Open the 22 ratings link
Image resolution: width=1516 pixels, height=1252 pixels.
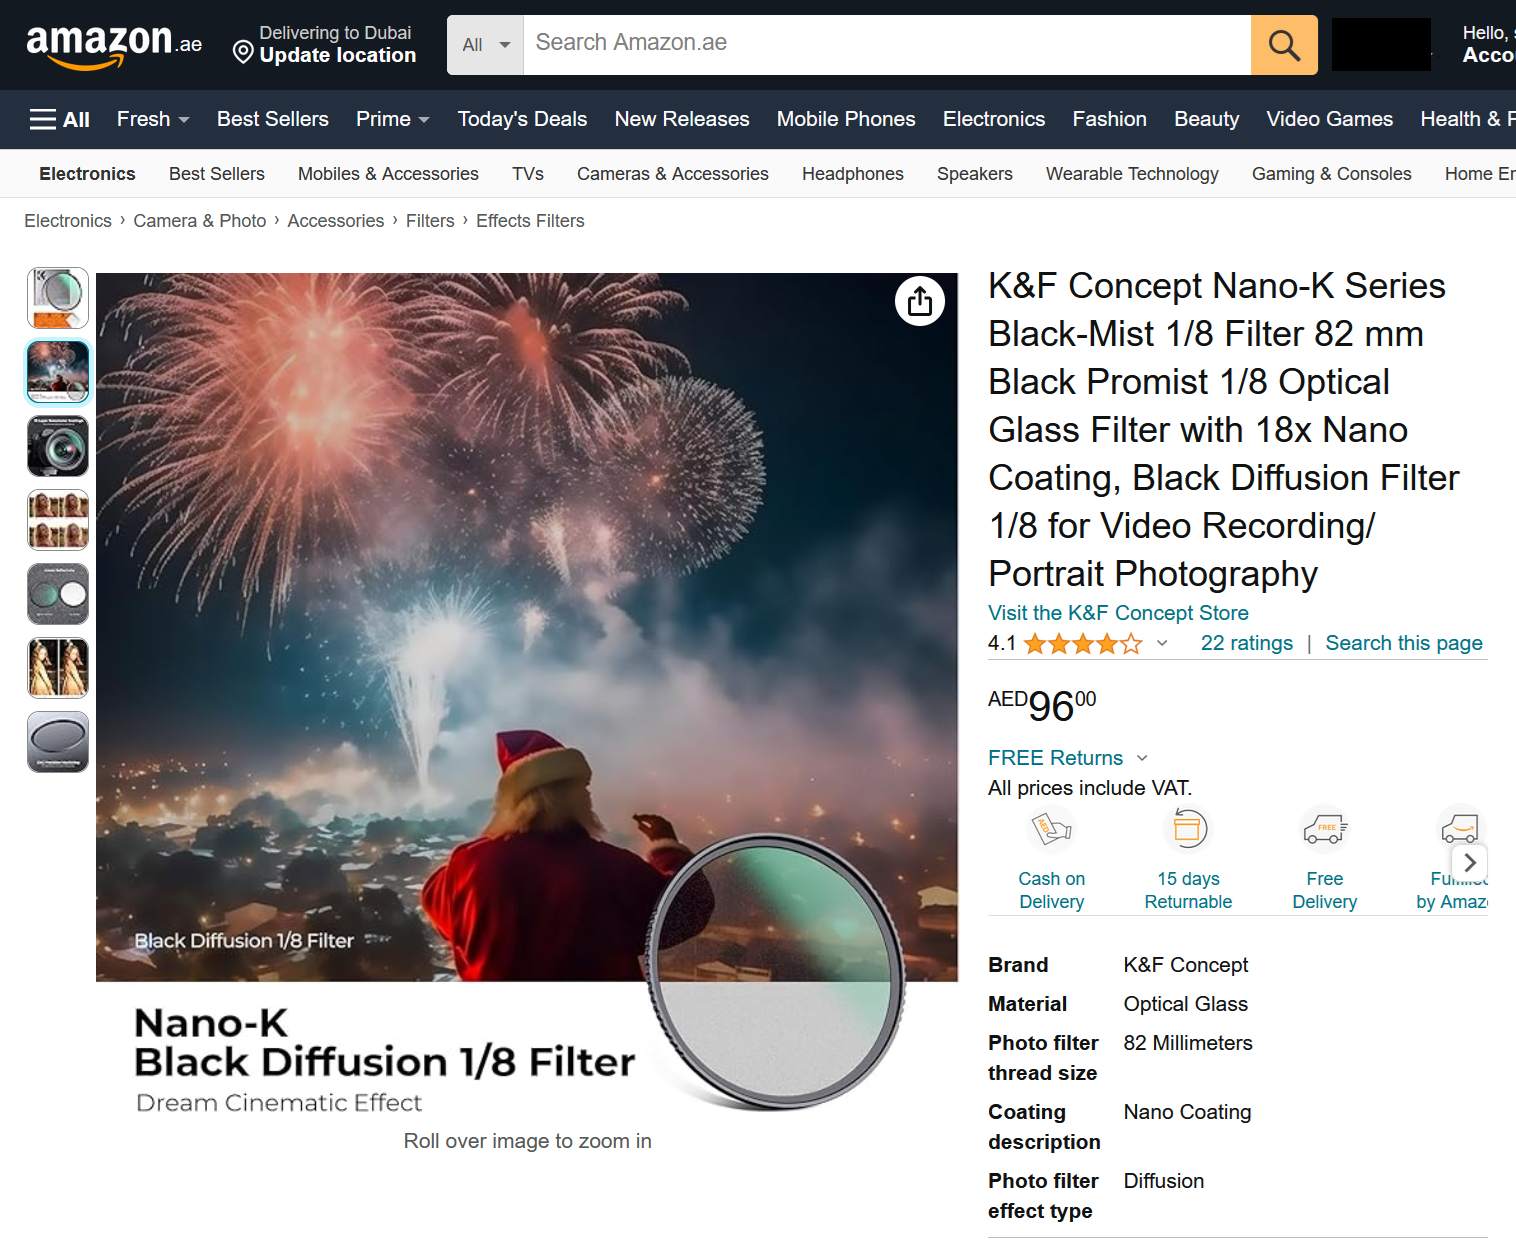[1247, 643]
